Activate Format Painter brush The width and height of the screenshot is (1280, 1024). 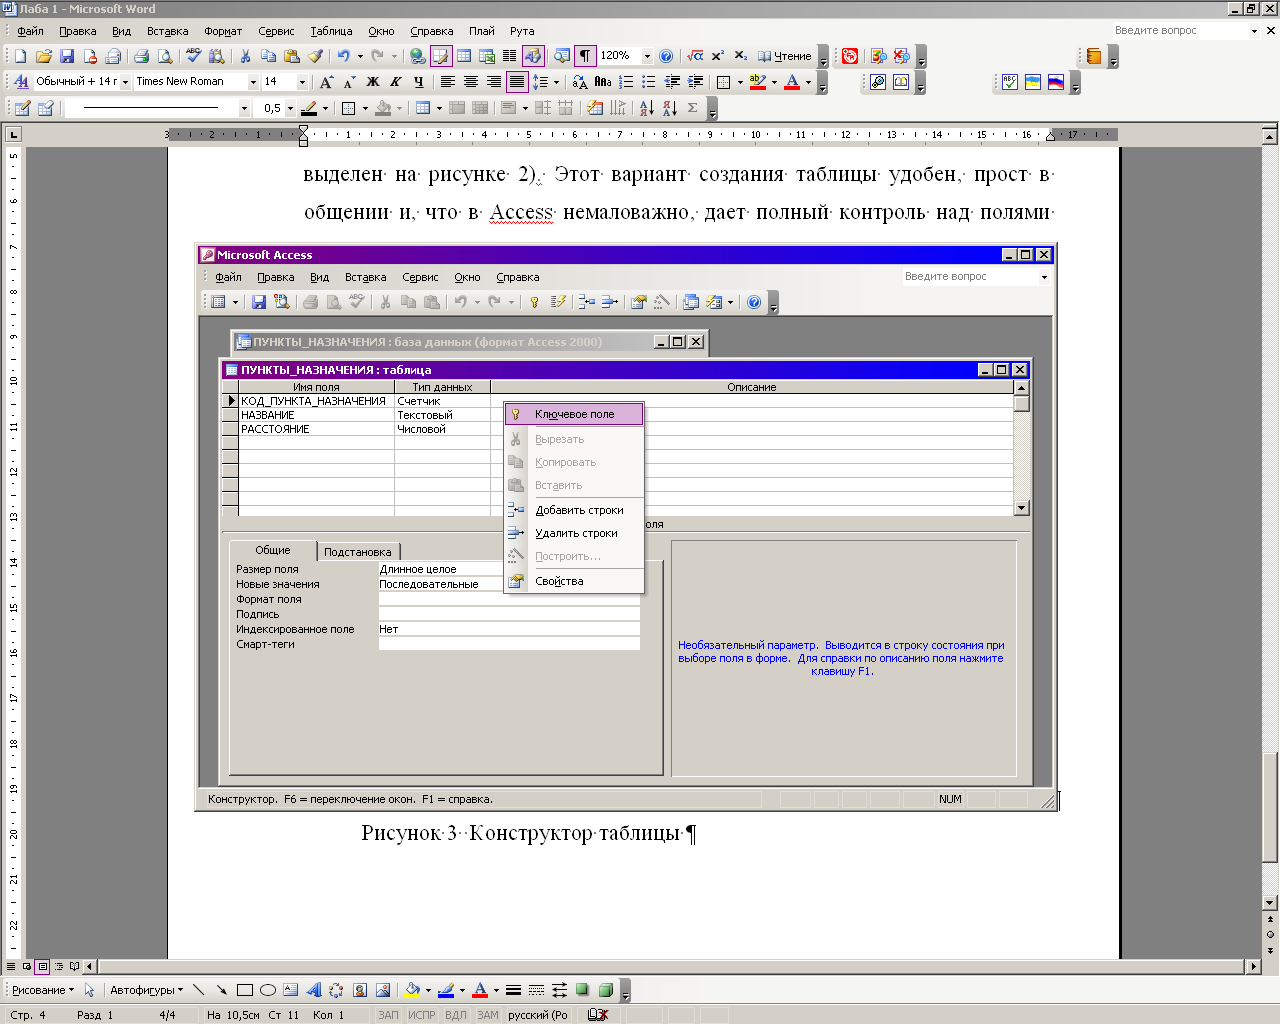click(x=315, y=56)
